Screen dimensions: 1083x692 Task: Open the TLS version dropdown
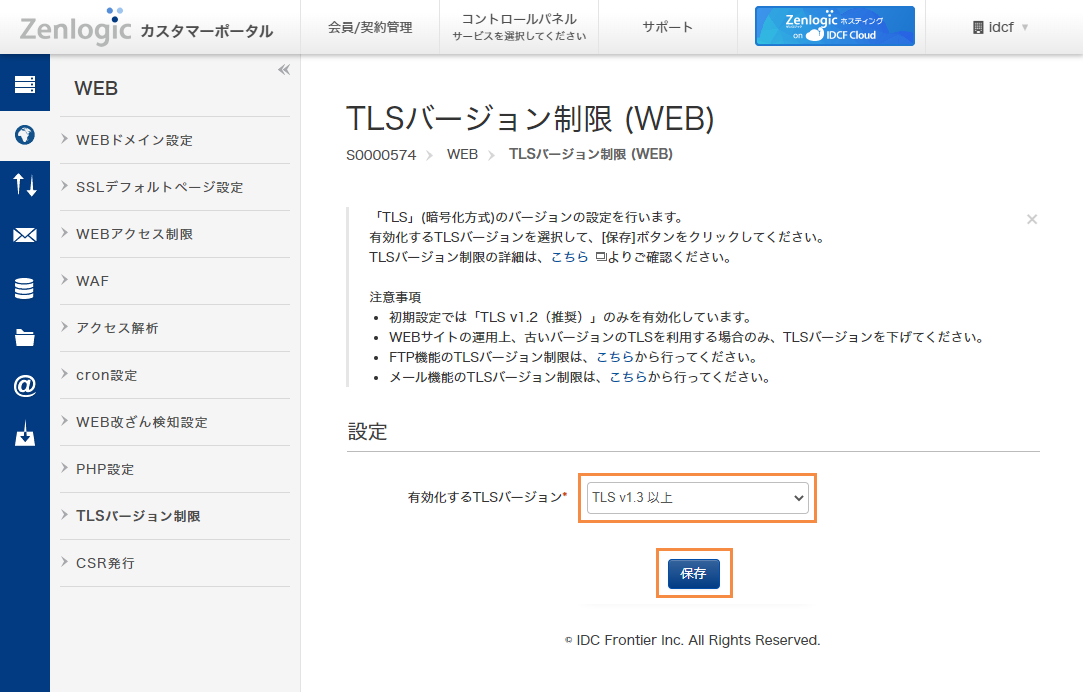pyautogui.click(x=697, y=498)
